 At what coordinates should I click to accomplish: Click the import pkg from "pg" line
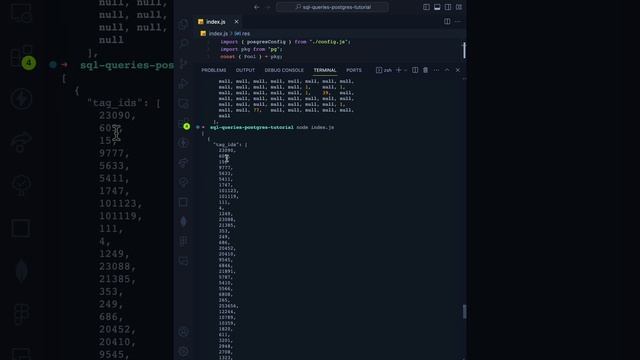point(251,49)
